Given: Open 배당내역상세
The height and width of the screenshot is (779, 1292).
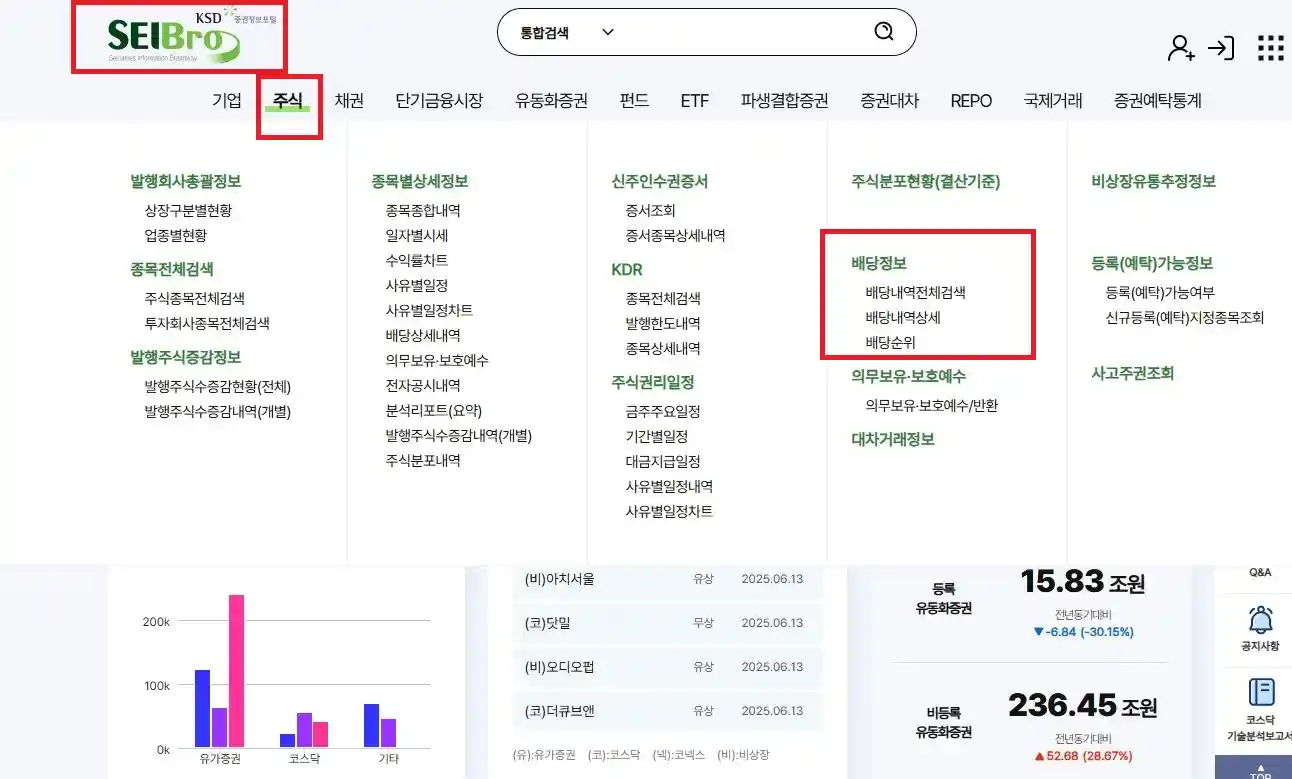Looking at the screenshot, I should click(903, 318).
